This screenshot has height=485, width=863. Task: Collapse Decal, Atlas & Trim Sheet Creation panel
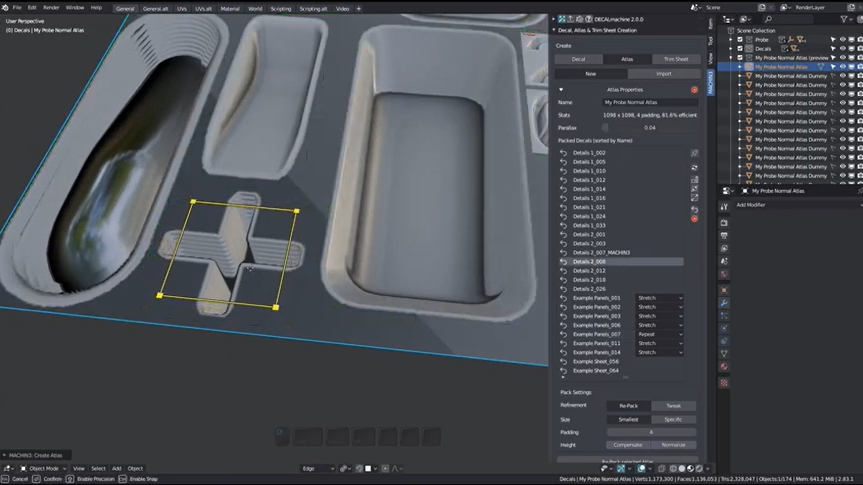point(554,30)
